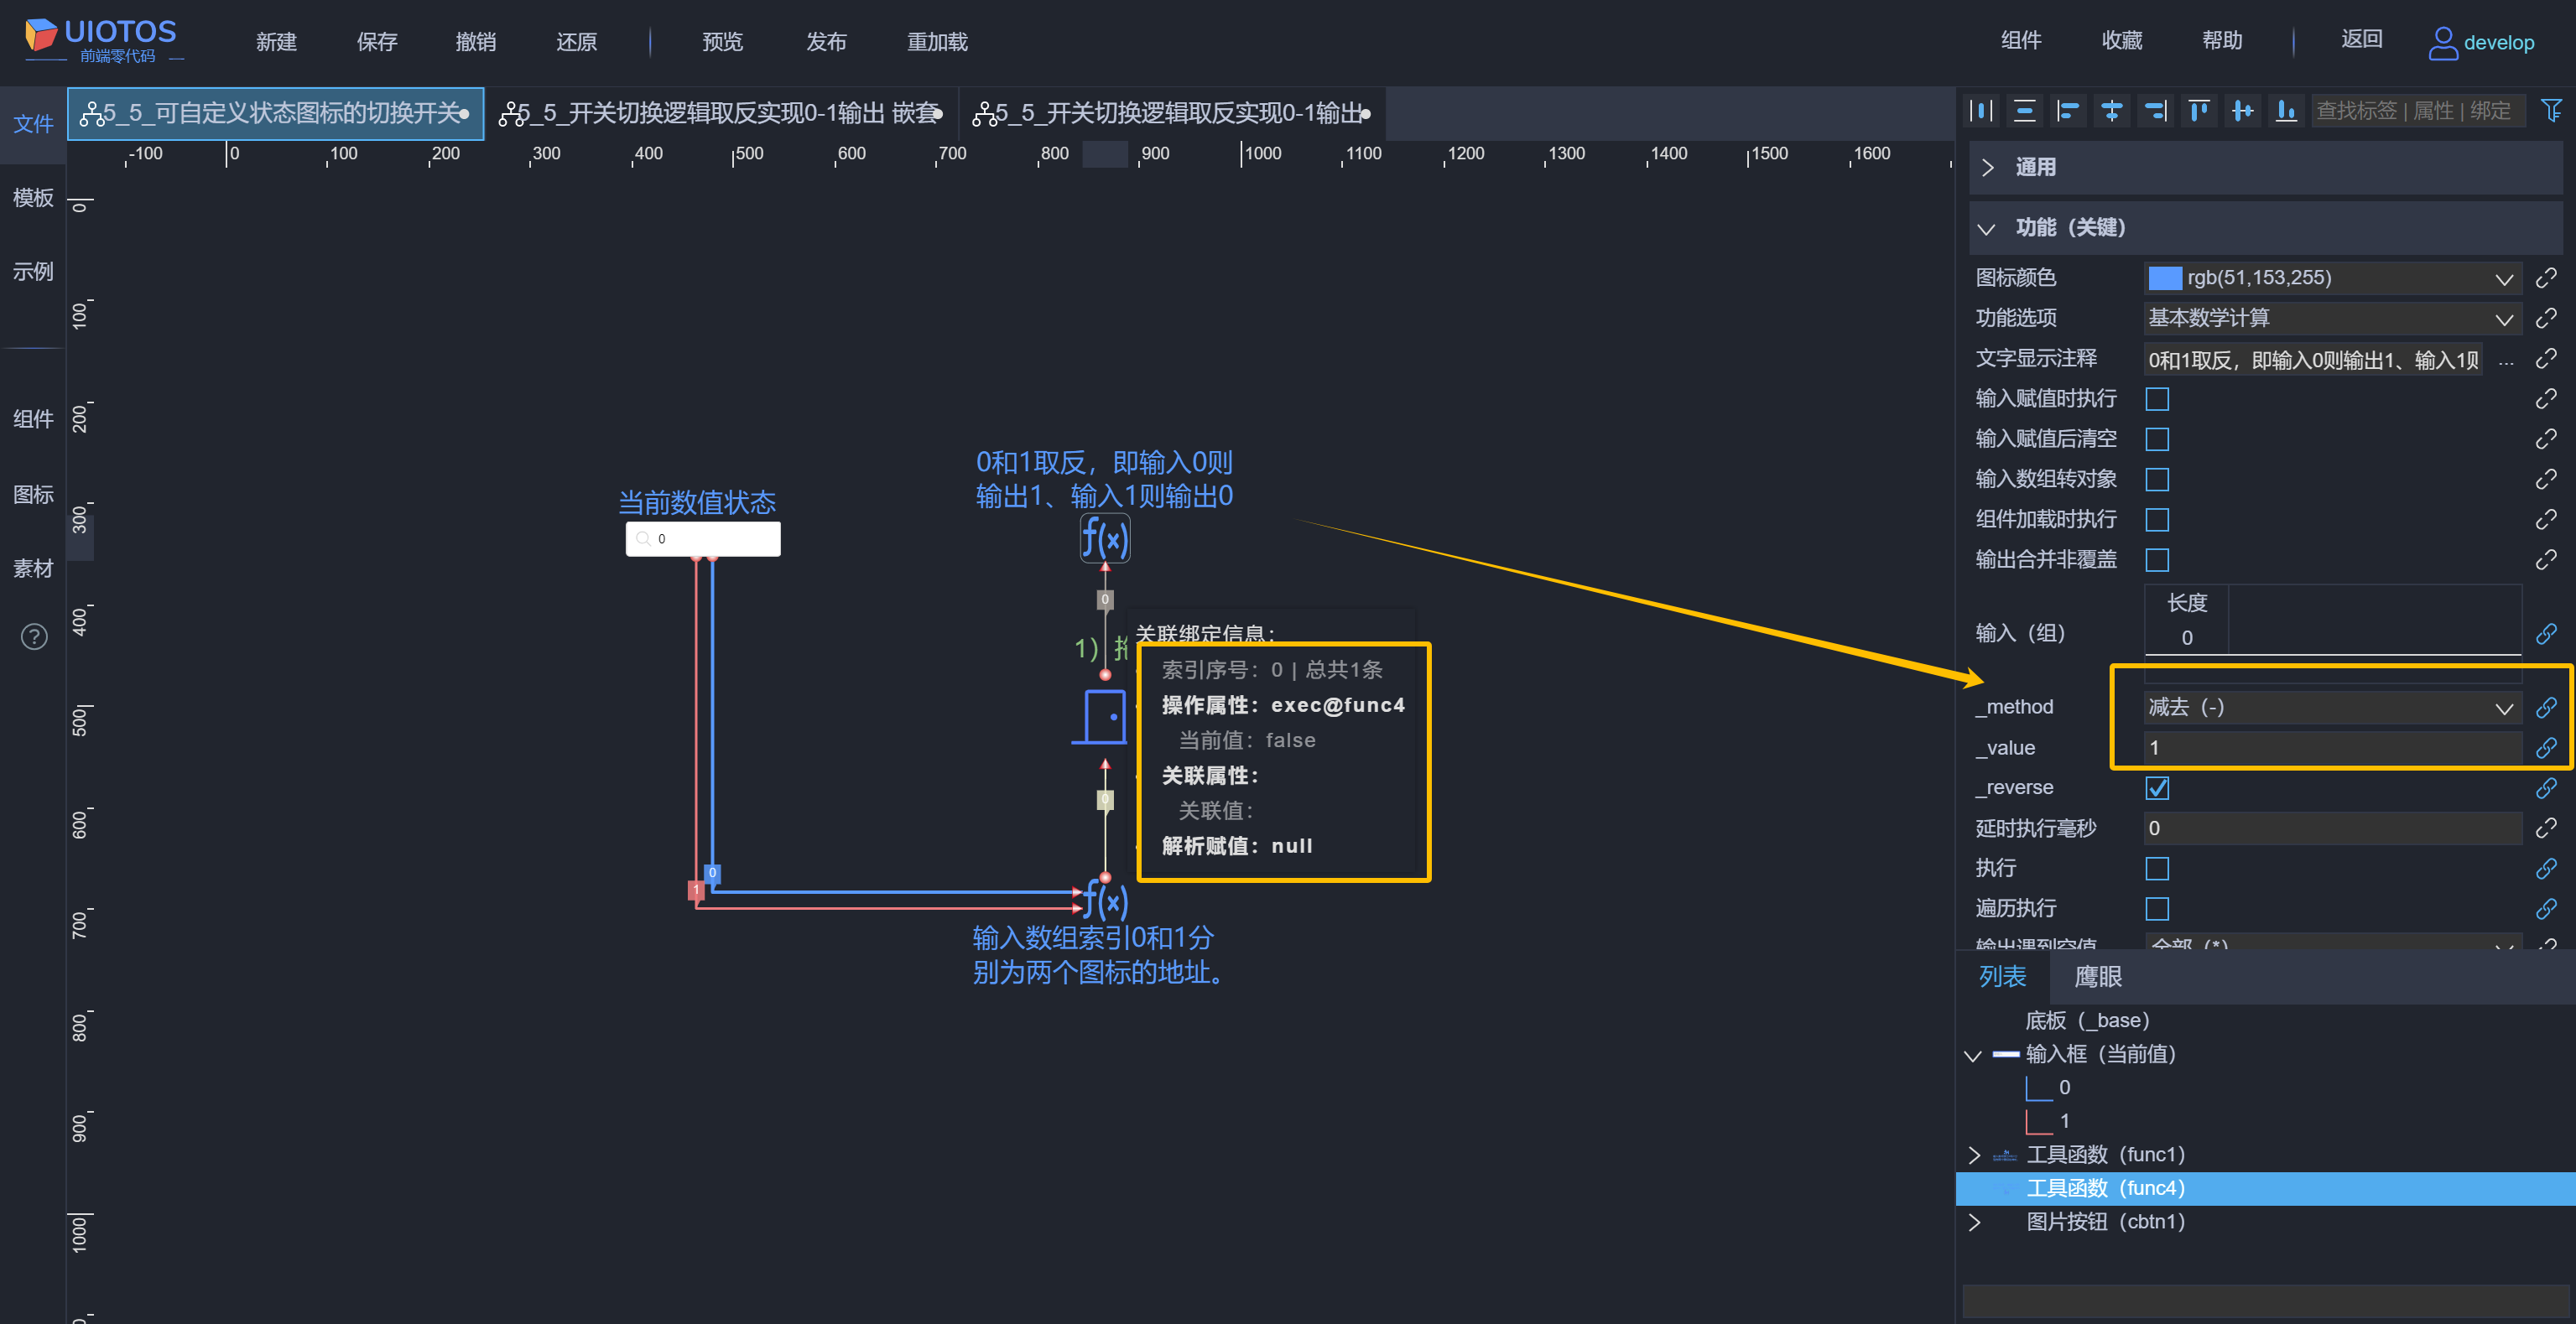
Task: Switch to the 鹰眼 tab
Action: tap(2097, 976)
